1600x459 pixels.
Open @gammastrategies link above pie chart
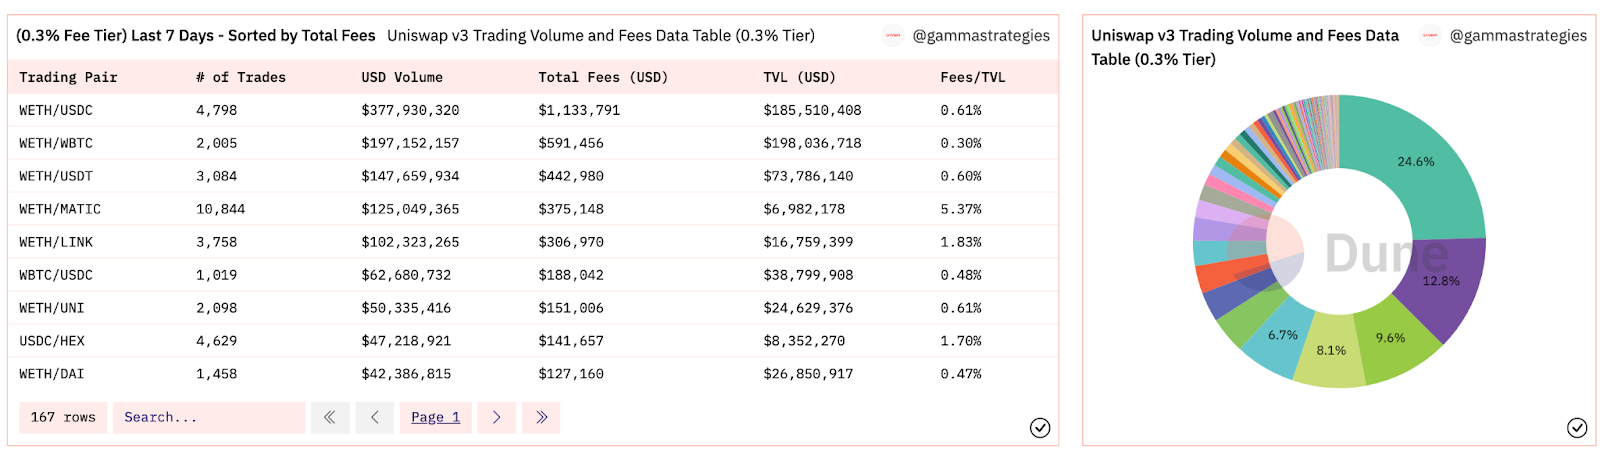tap(1518, 36)
